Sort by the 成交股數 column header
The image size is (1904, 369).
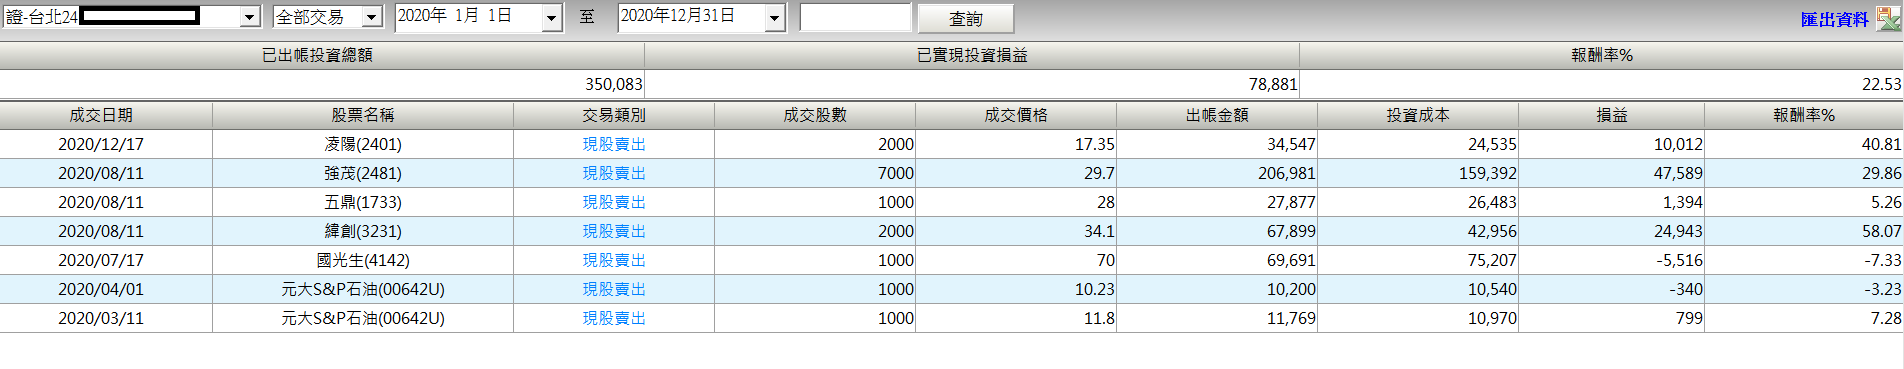coord(815,115)
